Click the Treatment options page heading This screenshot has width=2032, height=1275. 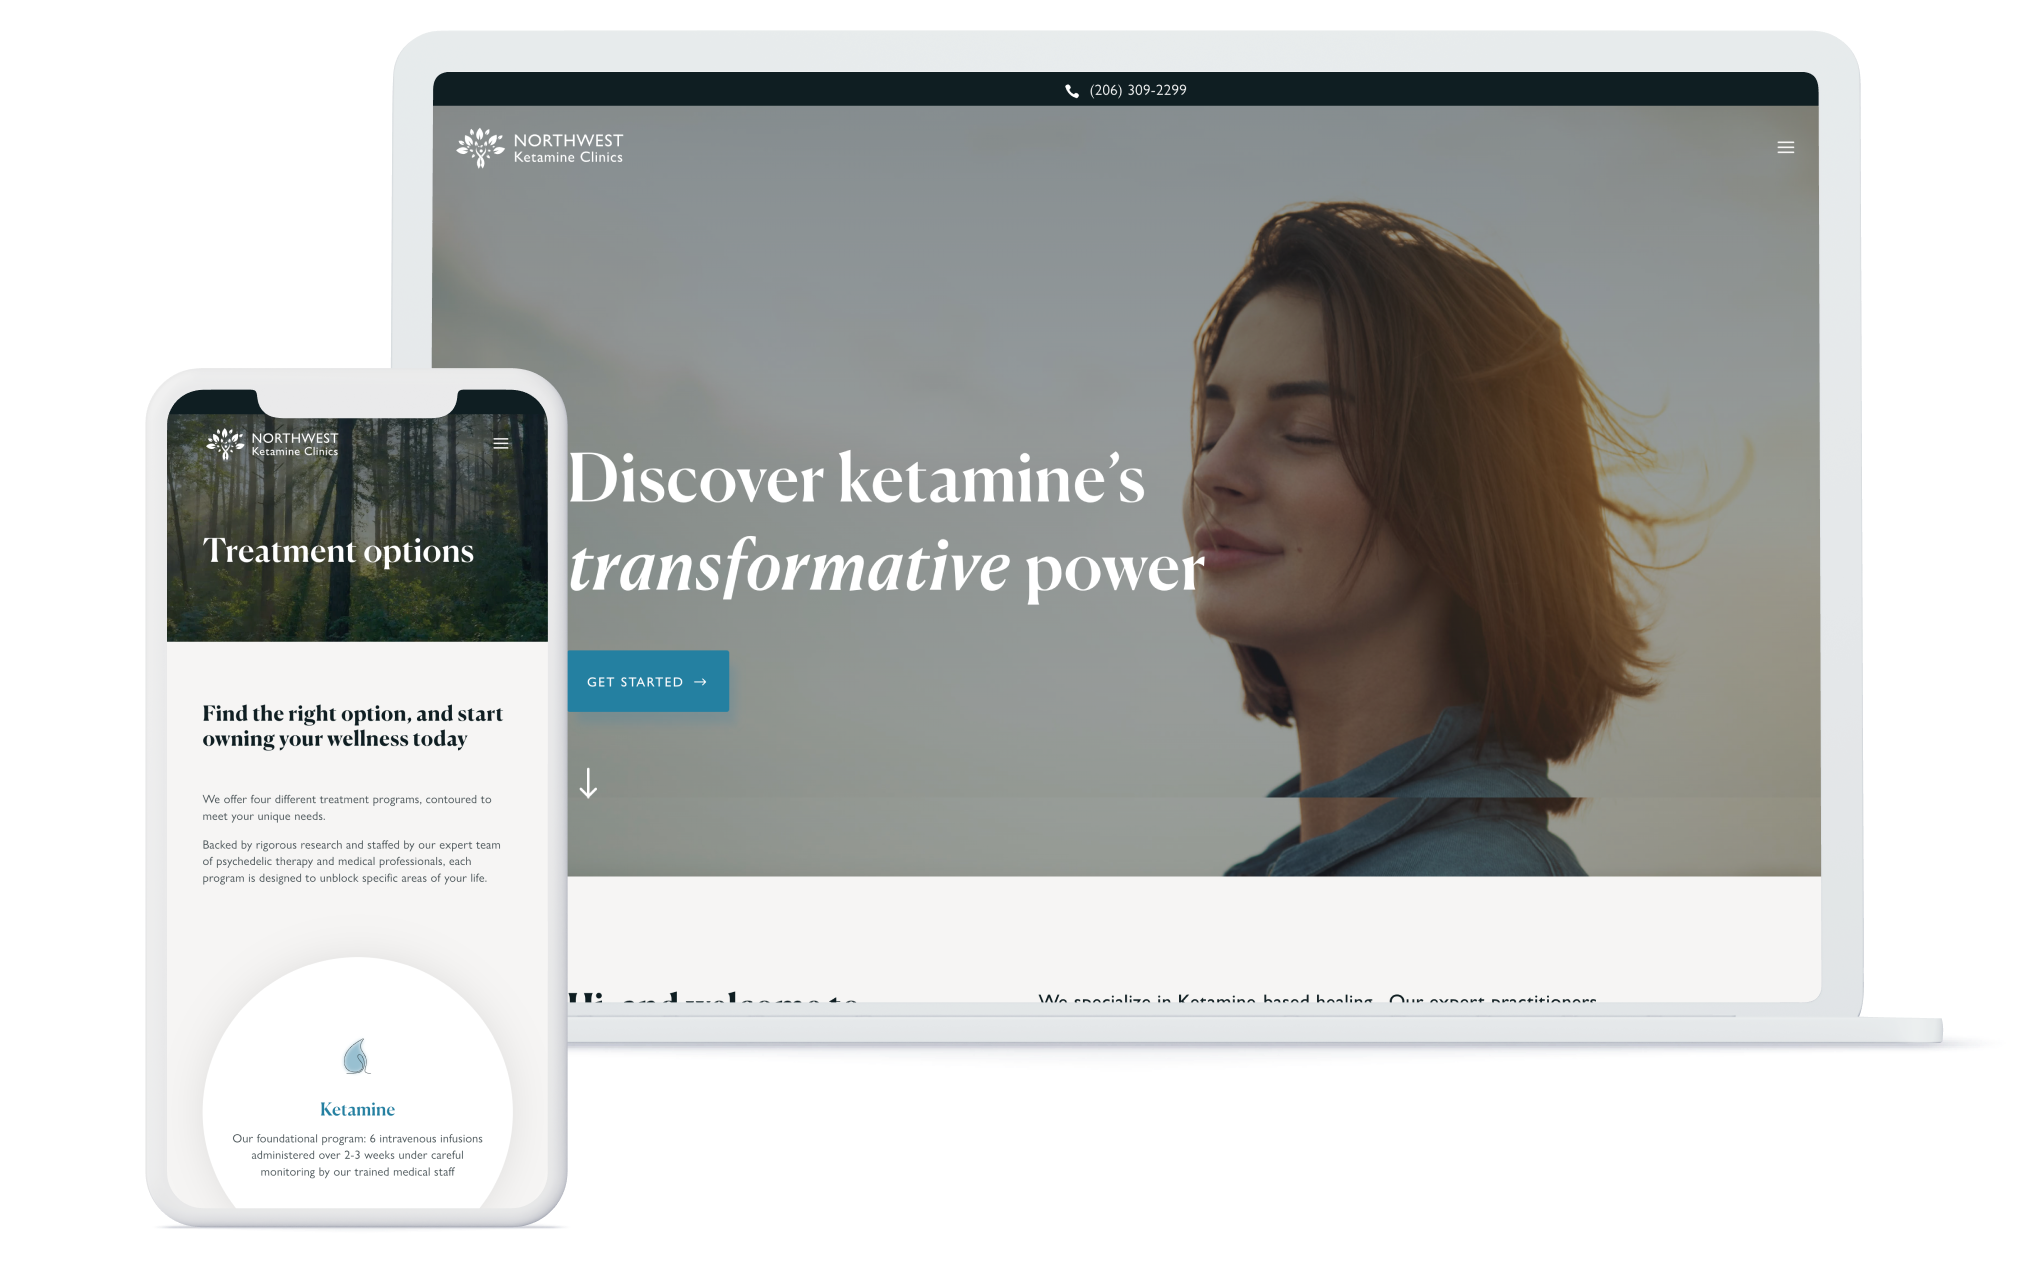click(x=340, y=550)
